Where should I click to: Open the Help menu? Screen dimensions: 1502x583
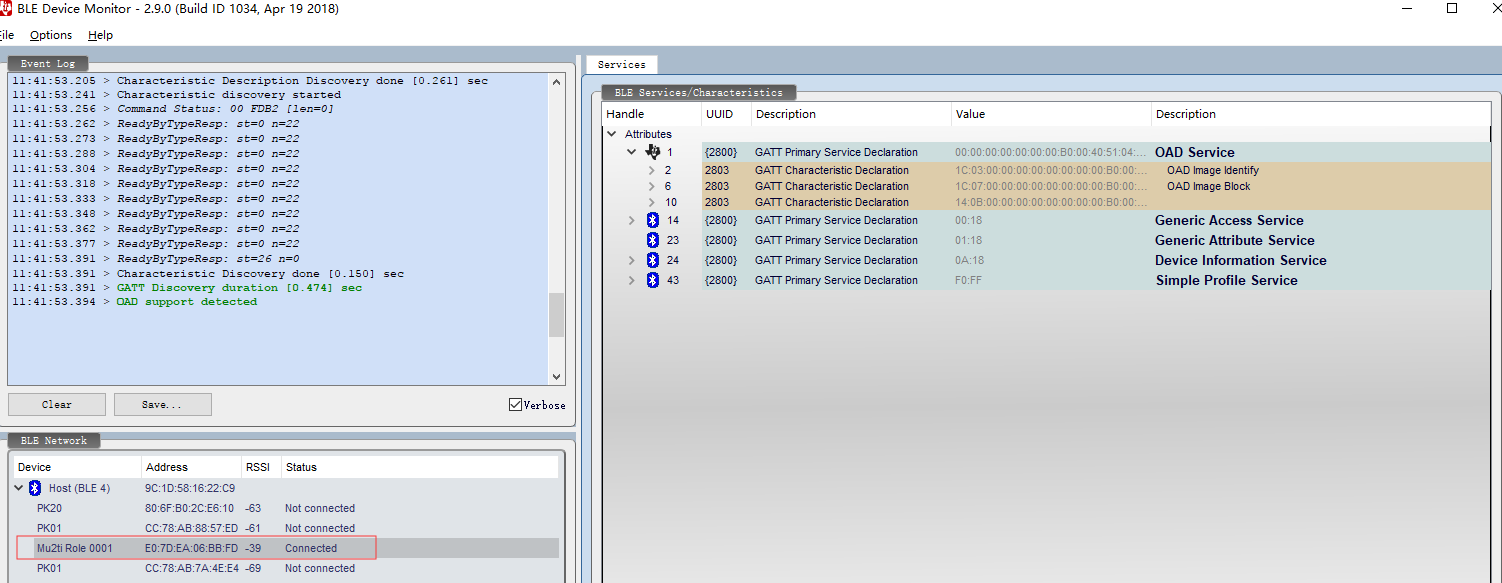point(100,35)
